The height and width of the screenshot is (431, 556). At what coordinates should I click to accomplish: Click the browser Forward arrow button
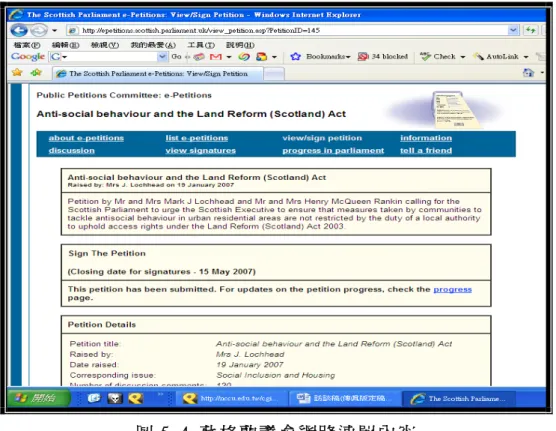coord(39,31)
